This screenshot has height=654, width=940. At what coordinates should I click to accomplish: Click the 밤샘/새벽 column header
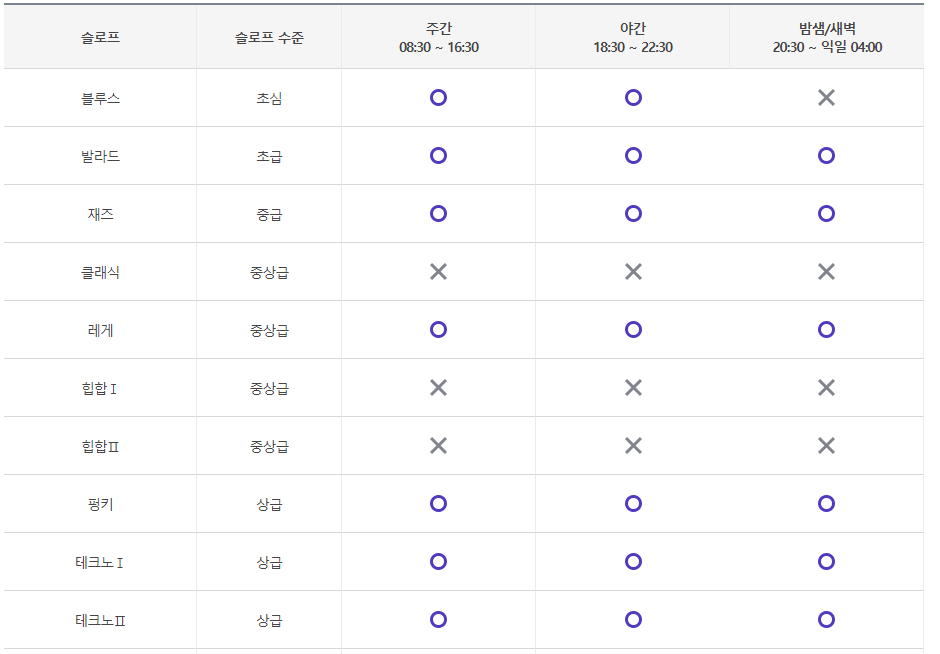pyautogui.click(x=826, y=38)
